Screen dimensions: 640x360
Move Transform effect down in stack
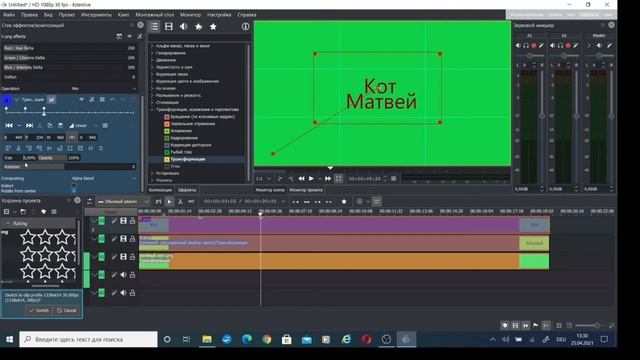[122, 100]
